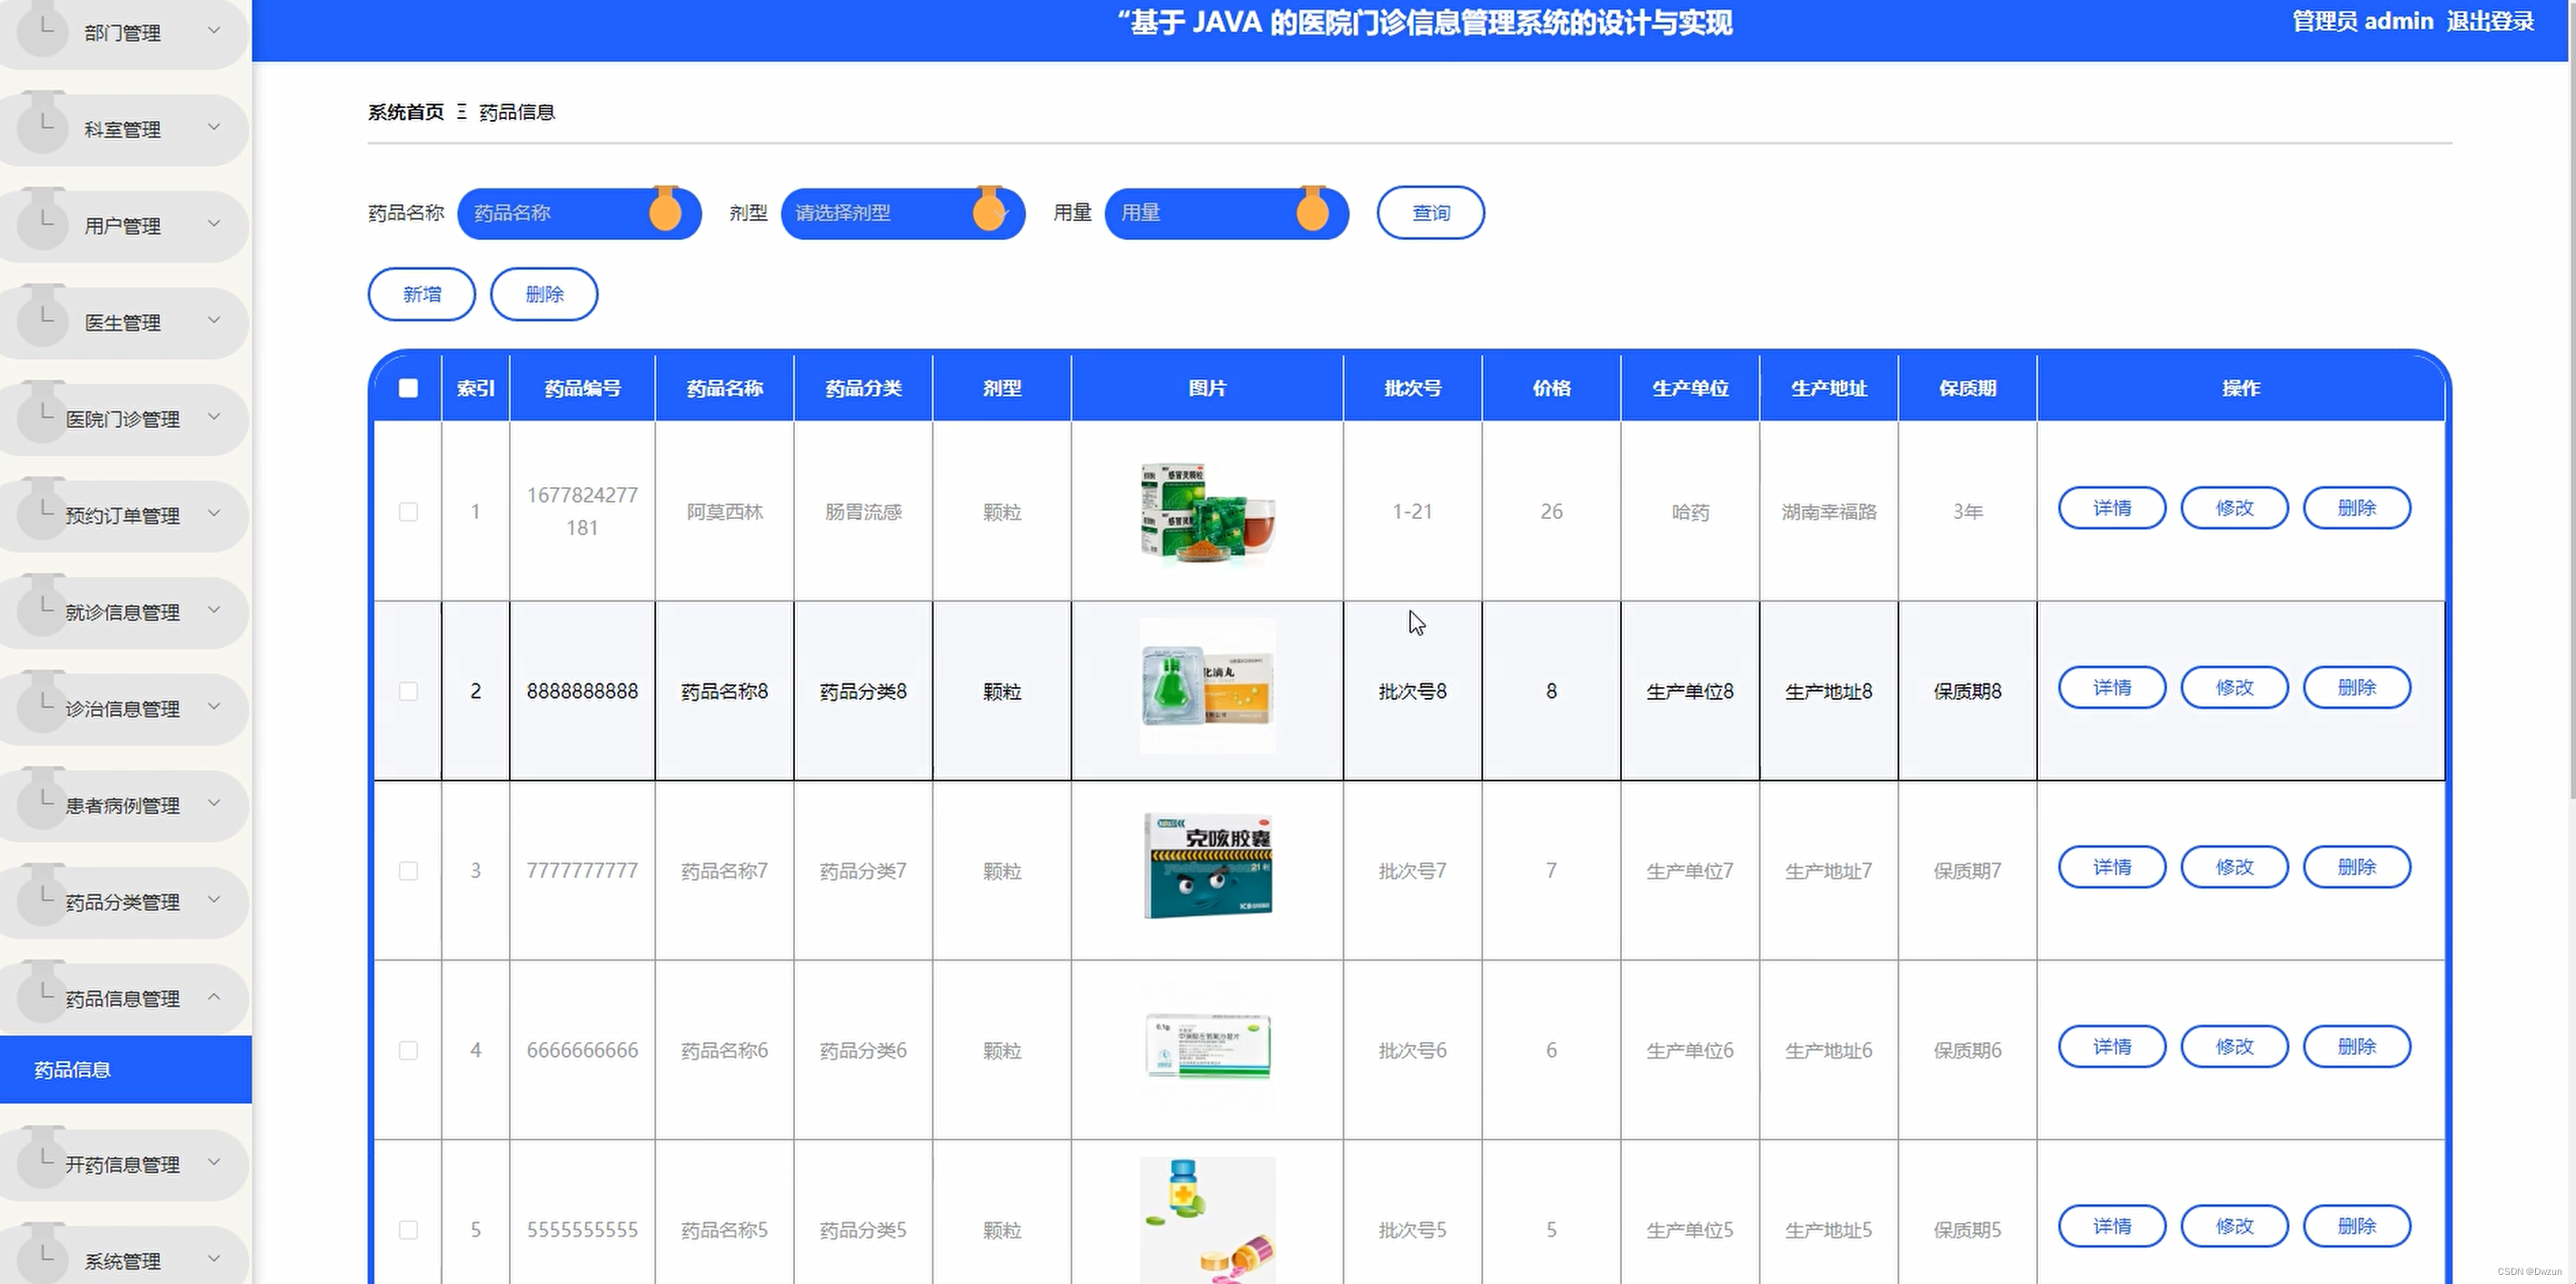Click orange icon in 药品名称 search field
2576x1284 pixels.
click(x=665, y=212)
